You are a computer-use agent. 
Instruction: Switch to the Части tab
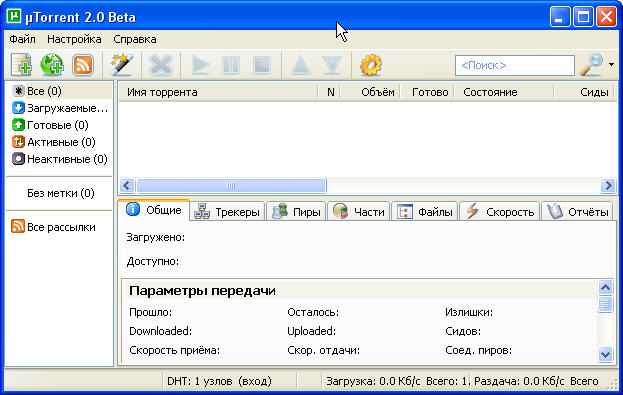click(359, 212)
